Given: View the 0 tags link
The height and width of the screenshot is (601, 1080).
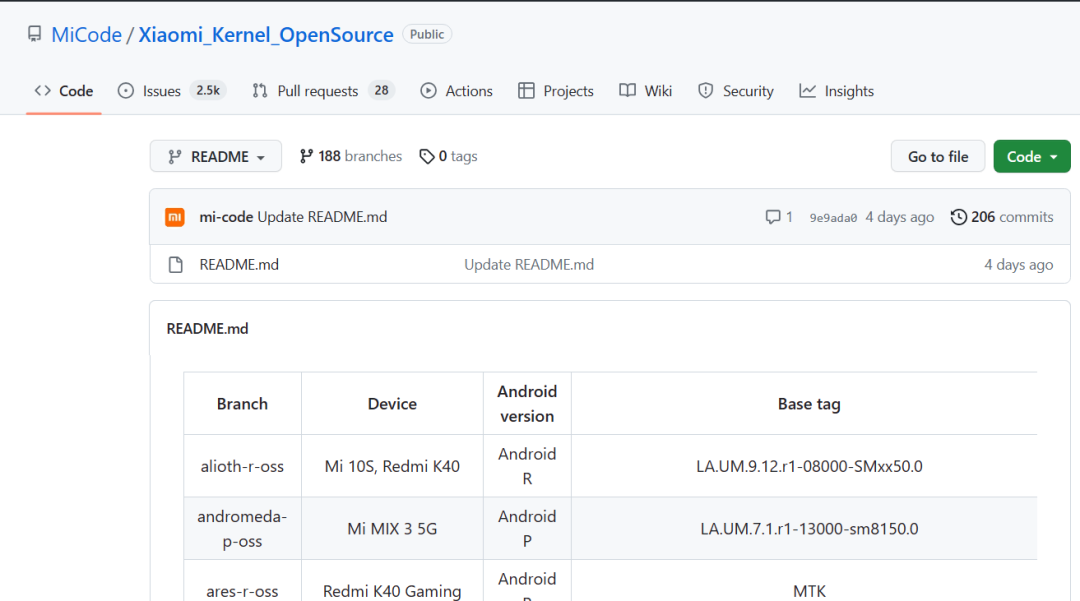Looking at the screenshot, I should [448, 156].
